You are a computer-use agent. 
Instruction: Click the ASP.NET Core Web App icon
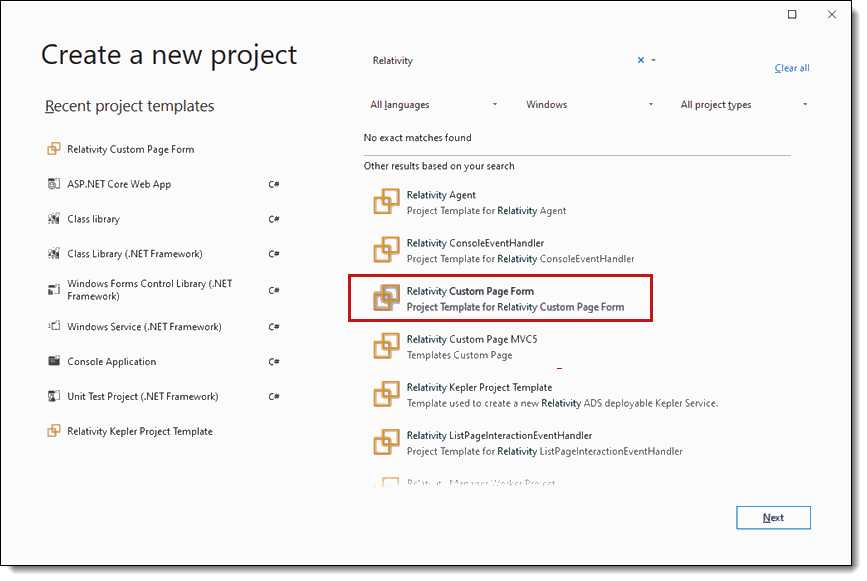[54, 184]
